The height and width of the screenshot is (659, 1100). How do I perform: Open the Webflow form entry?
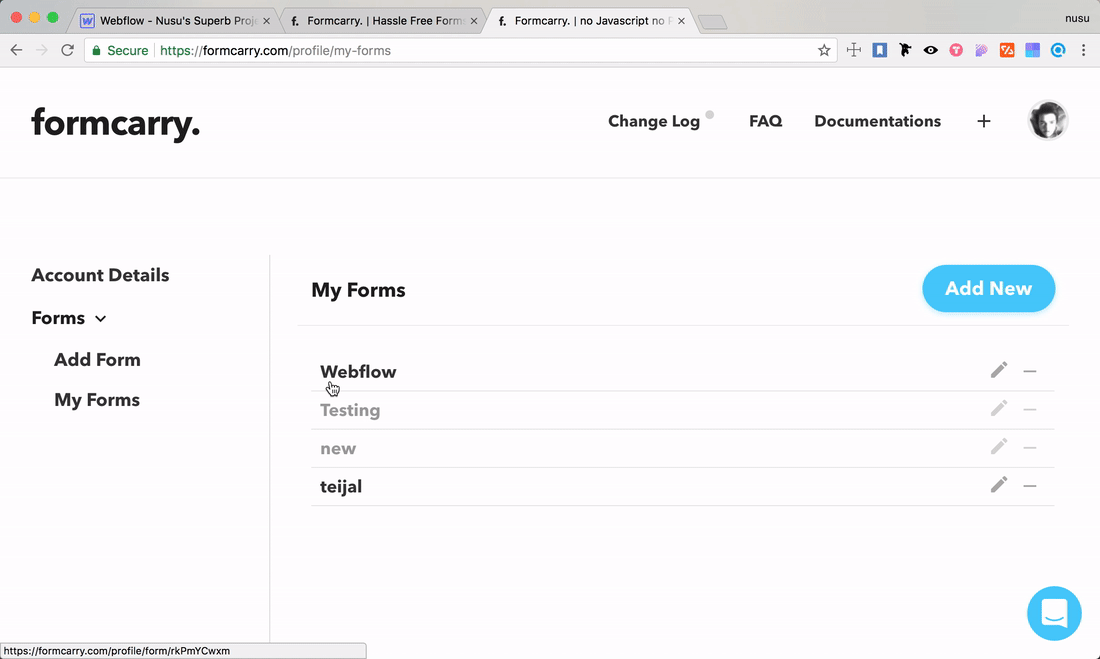click(358, 372)
